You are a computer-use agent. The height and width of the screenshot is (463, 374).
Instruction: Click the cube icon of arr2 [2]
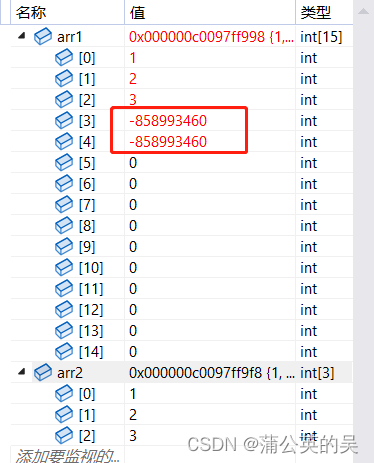(64, 435)
